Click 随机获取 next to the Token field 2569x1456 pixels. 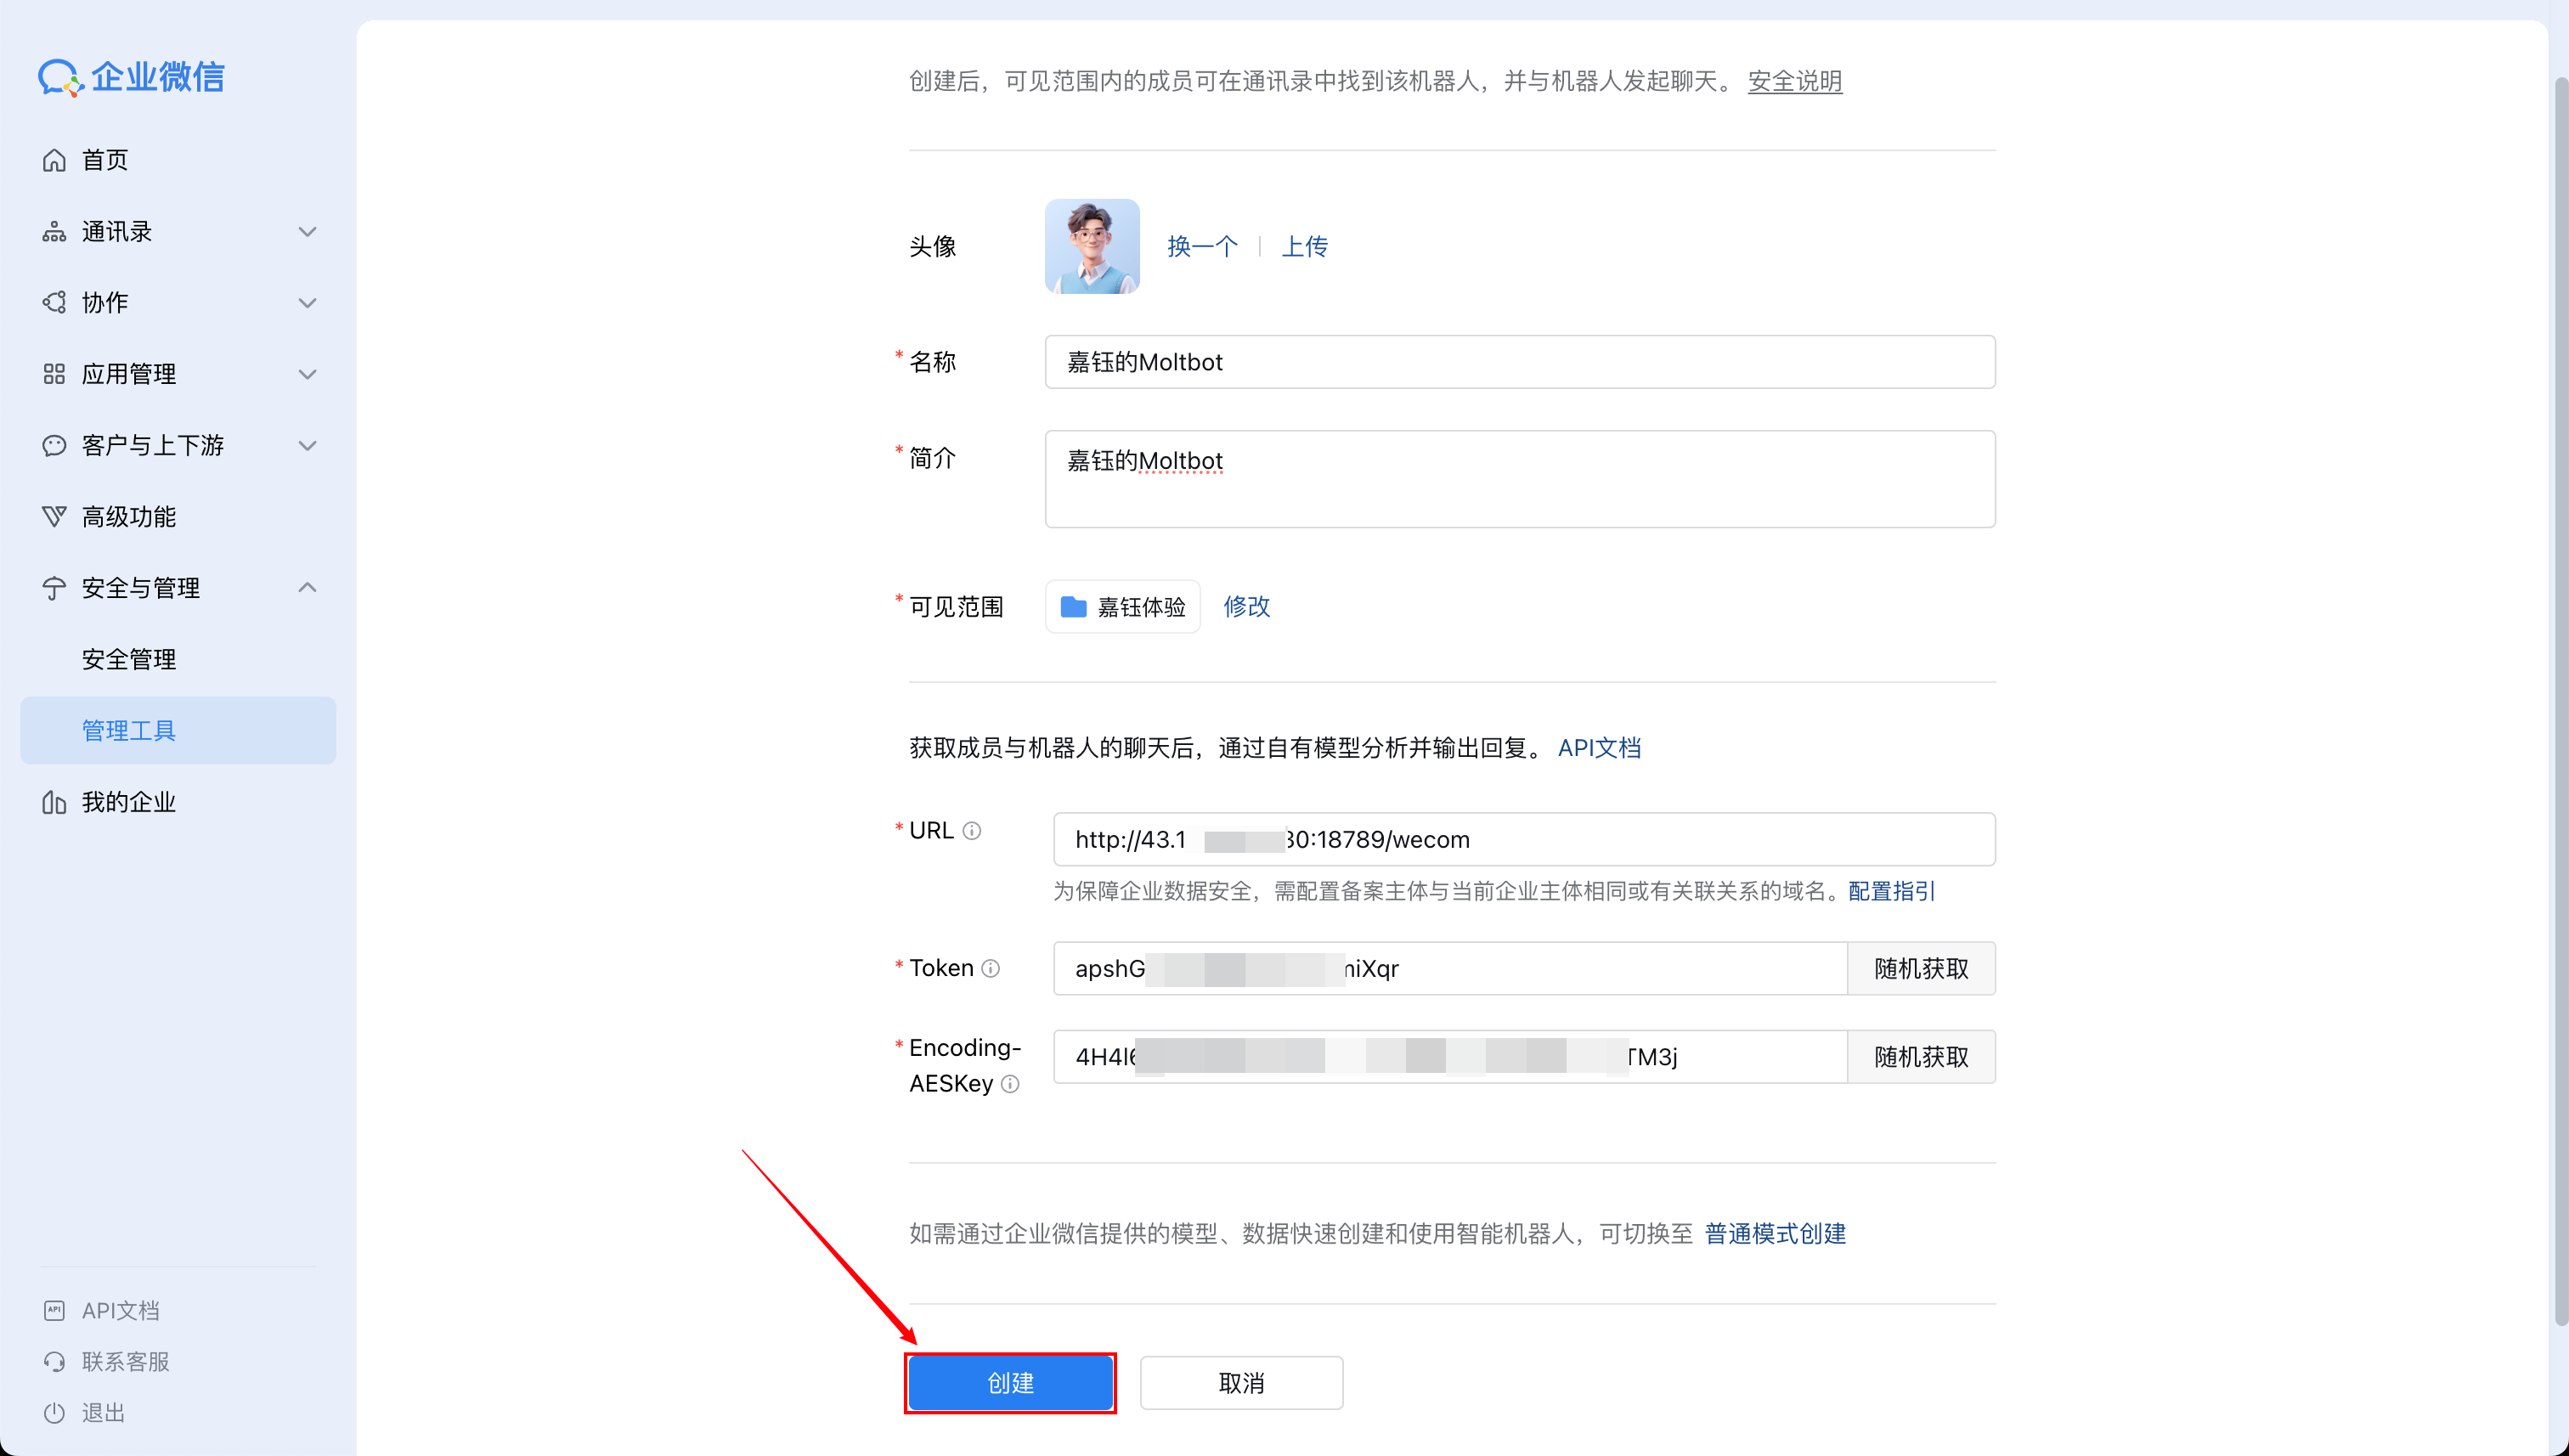[x=1920, y=968]
